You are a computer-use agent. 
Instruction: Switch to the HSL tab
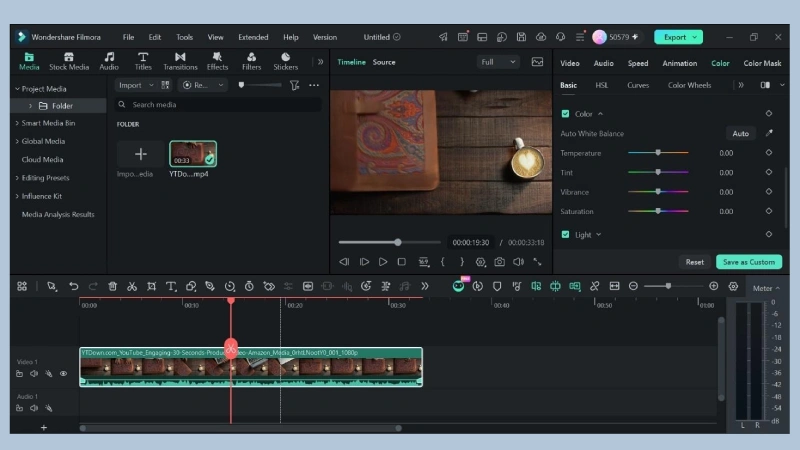(602, 85)
